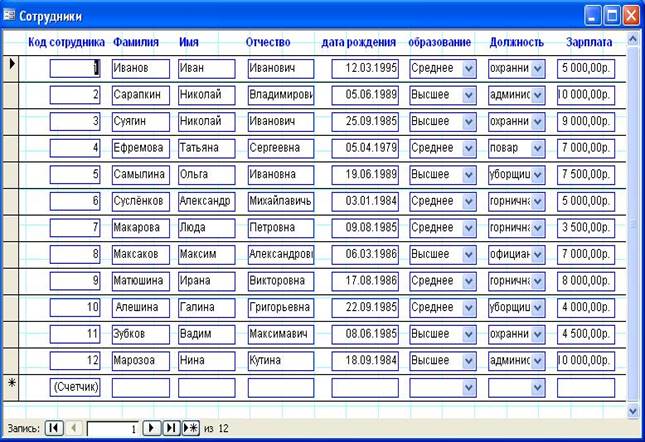The image size is (645, 442).
Task: Open образование dropdown for Иванов row
Action: [469, 68]
